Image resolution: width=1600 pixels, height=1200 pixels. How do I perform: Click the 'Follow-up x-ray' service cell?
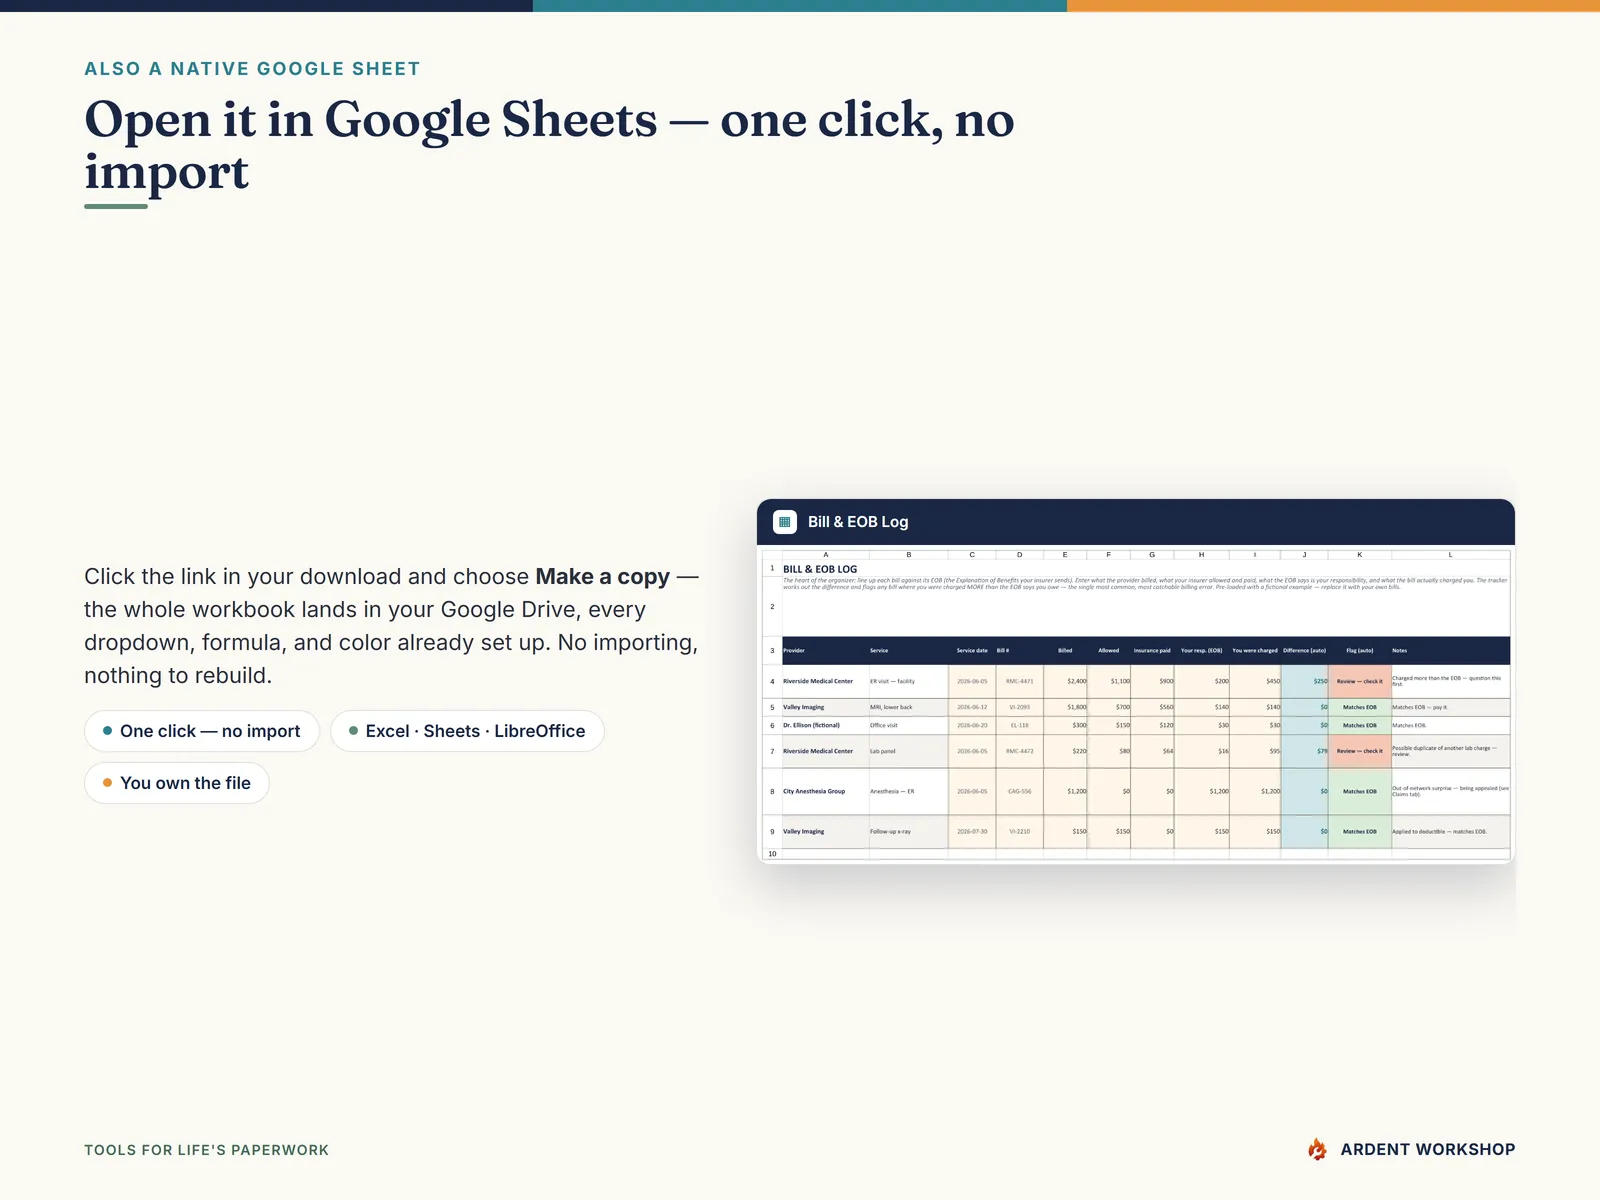pos(908,831)
